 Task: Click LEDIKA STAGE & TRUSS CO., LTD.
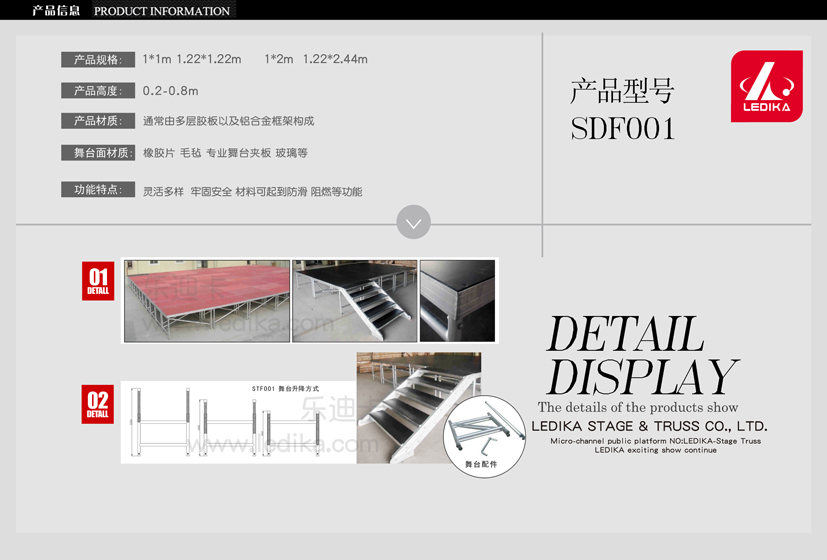point(649,426)
